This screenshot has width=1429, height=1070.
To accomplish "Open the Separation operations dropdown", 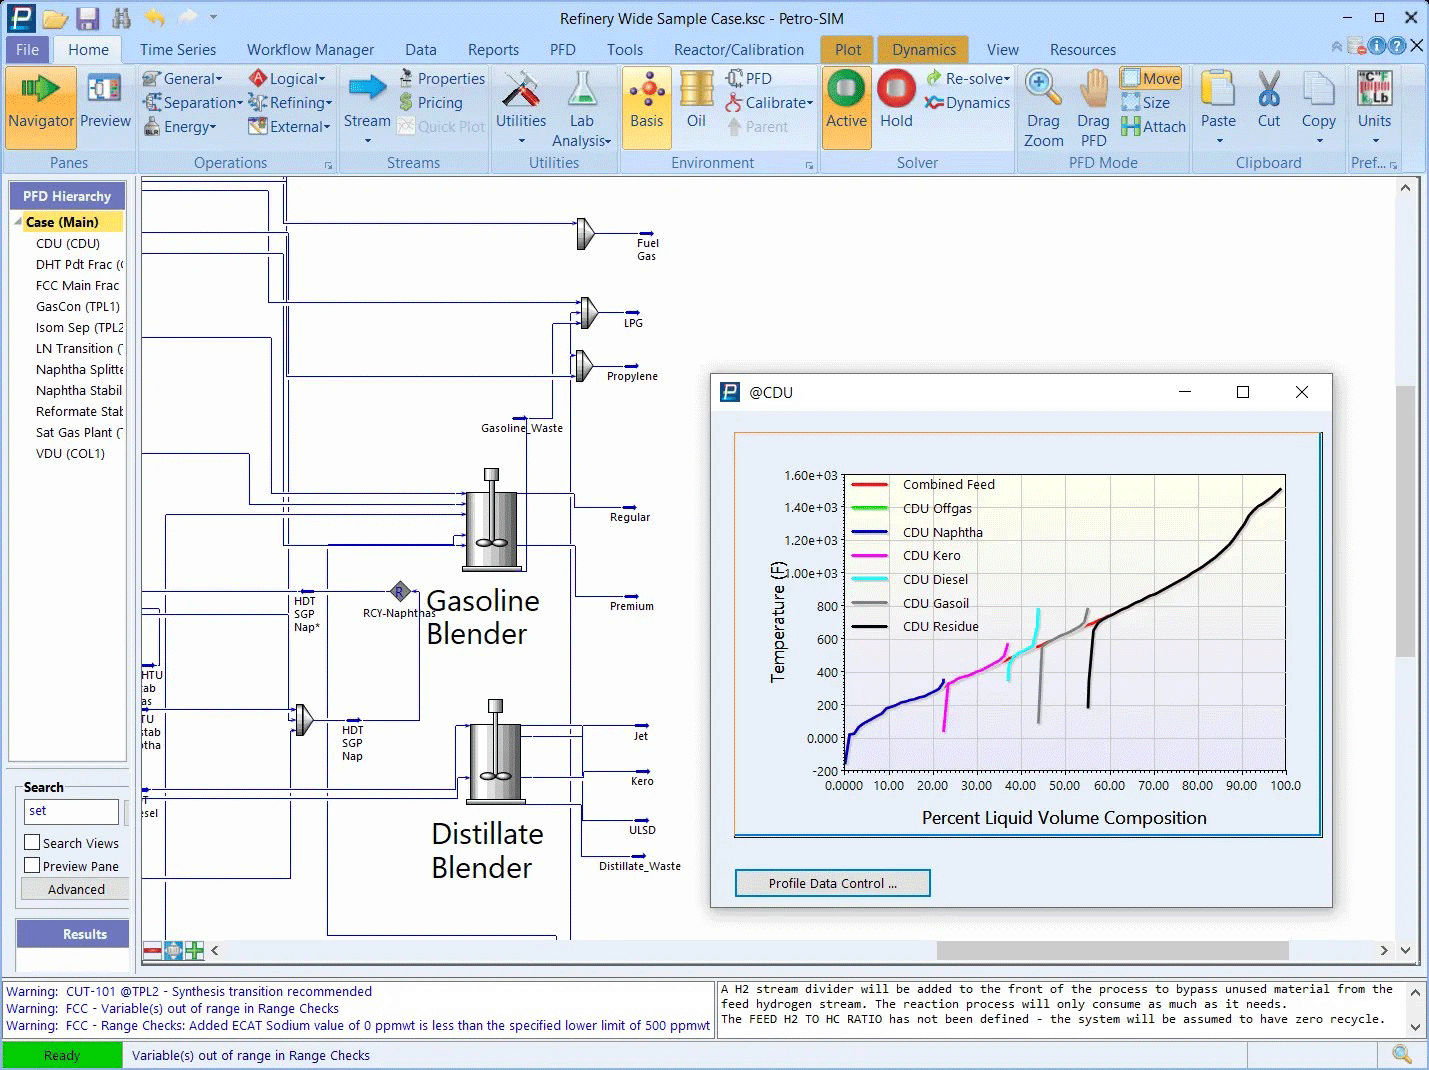I will (193, 102).
